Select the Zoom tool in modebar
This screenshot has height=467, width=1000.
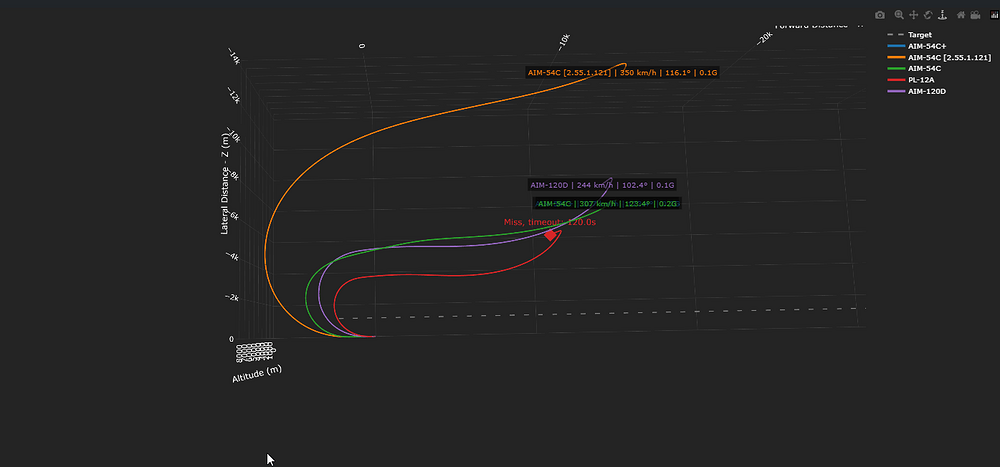click(899, 15)
